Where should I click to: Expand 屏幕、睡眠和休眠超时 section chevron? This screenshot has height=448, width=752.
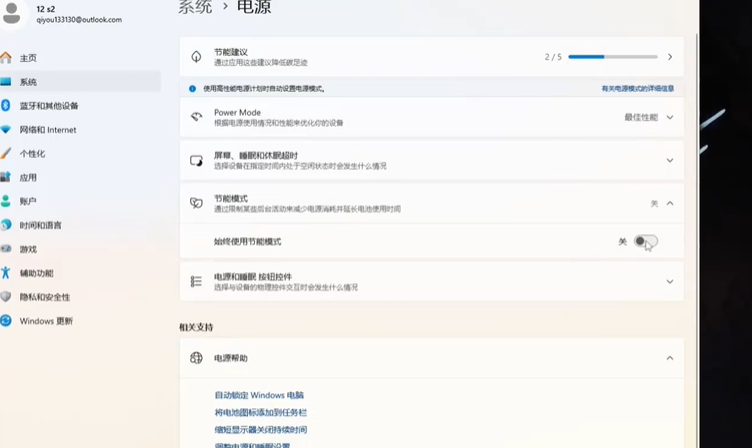[x=670, y=160]
